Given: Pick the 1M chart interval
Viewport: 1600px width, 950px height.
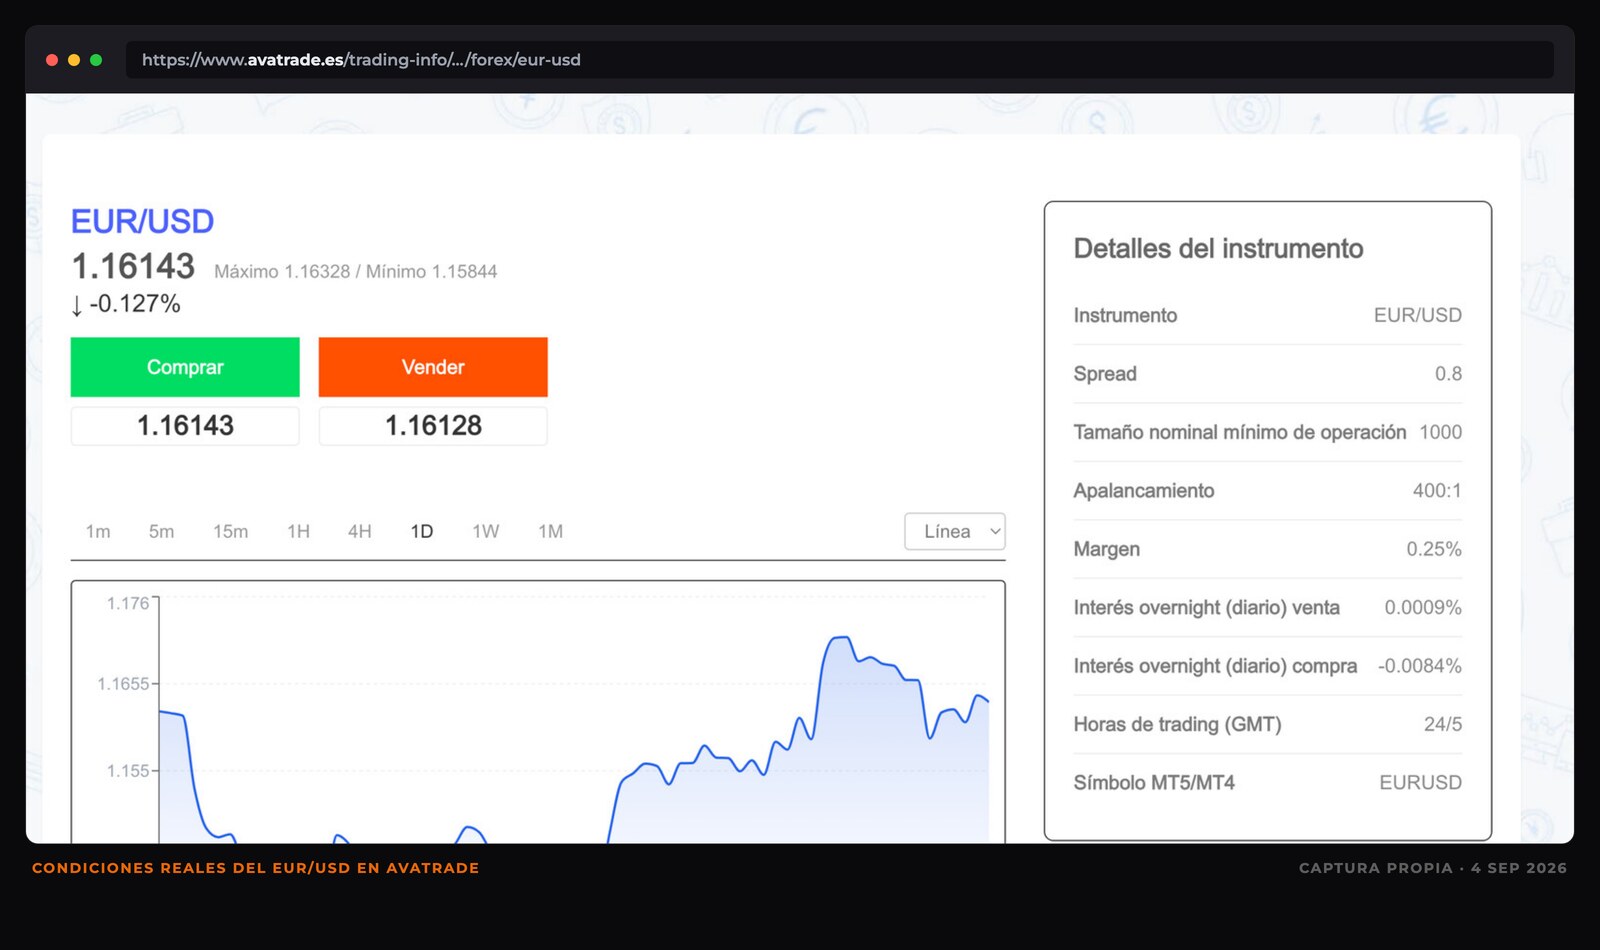Looking at the screenshot, I should [550, 532].
